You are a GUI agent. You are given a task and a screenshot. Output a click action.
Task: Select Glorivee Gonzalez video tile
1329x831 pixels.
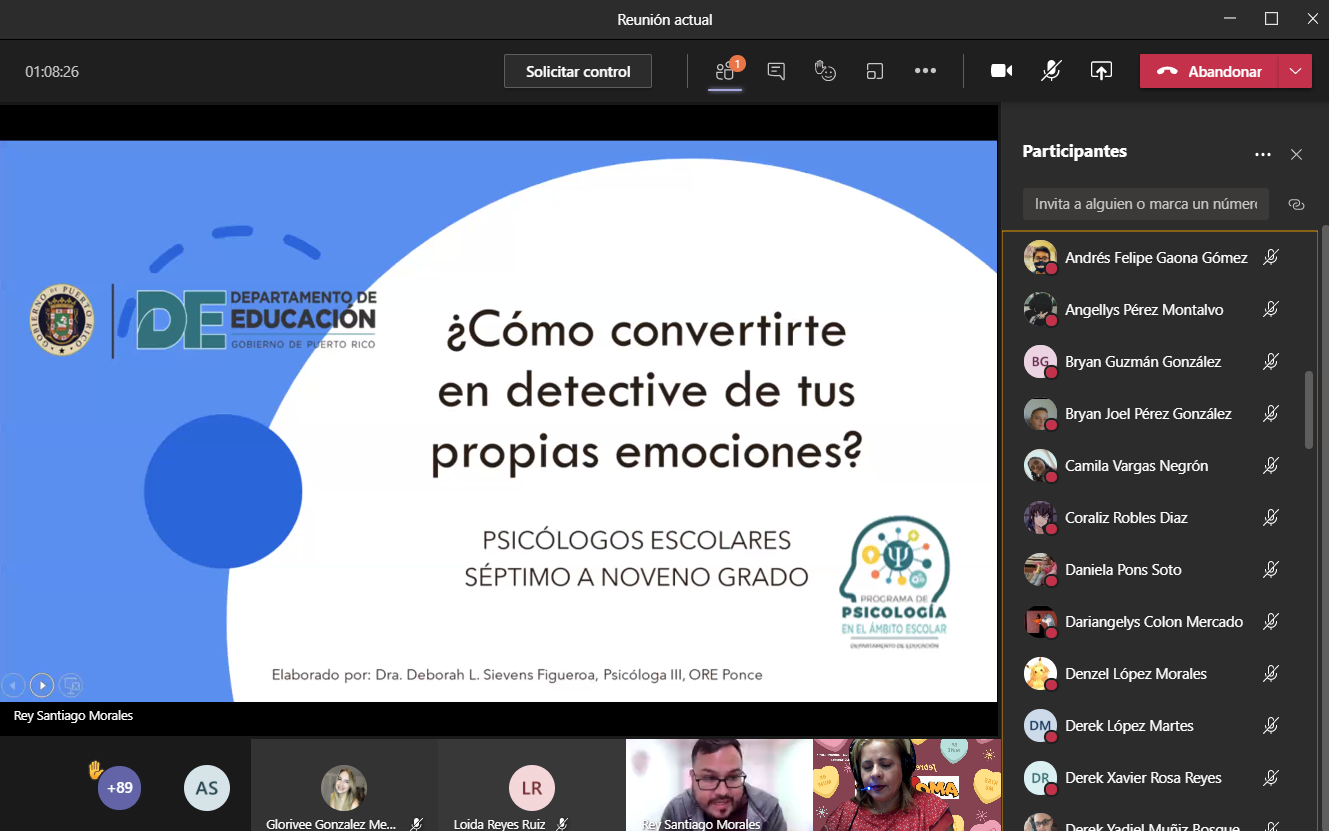point(344,785)
